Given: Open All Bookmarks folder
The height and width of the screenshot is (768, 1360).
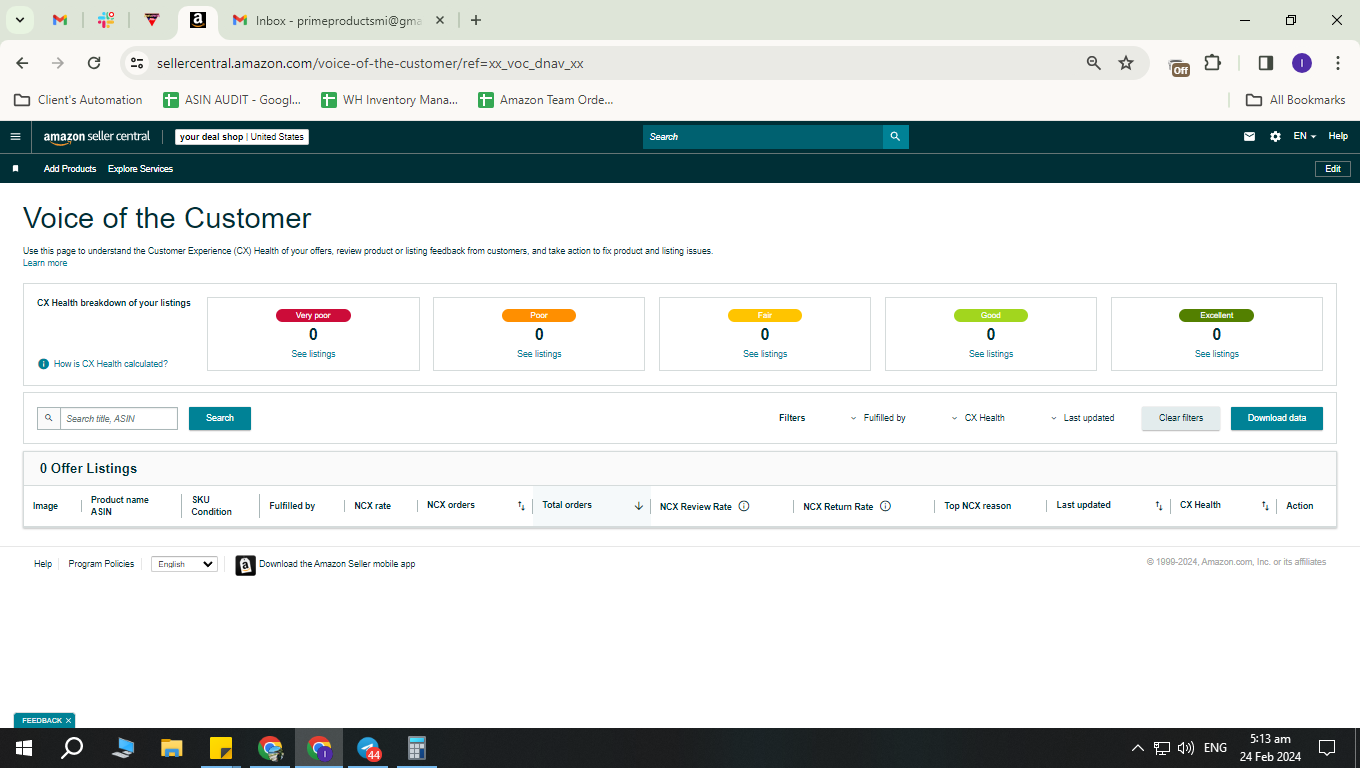Looking at the screenshot, I should [1296, 100].
